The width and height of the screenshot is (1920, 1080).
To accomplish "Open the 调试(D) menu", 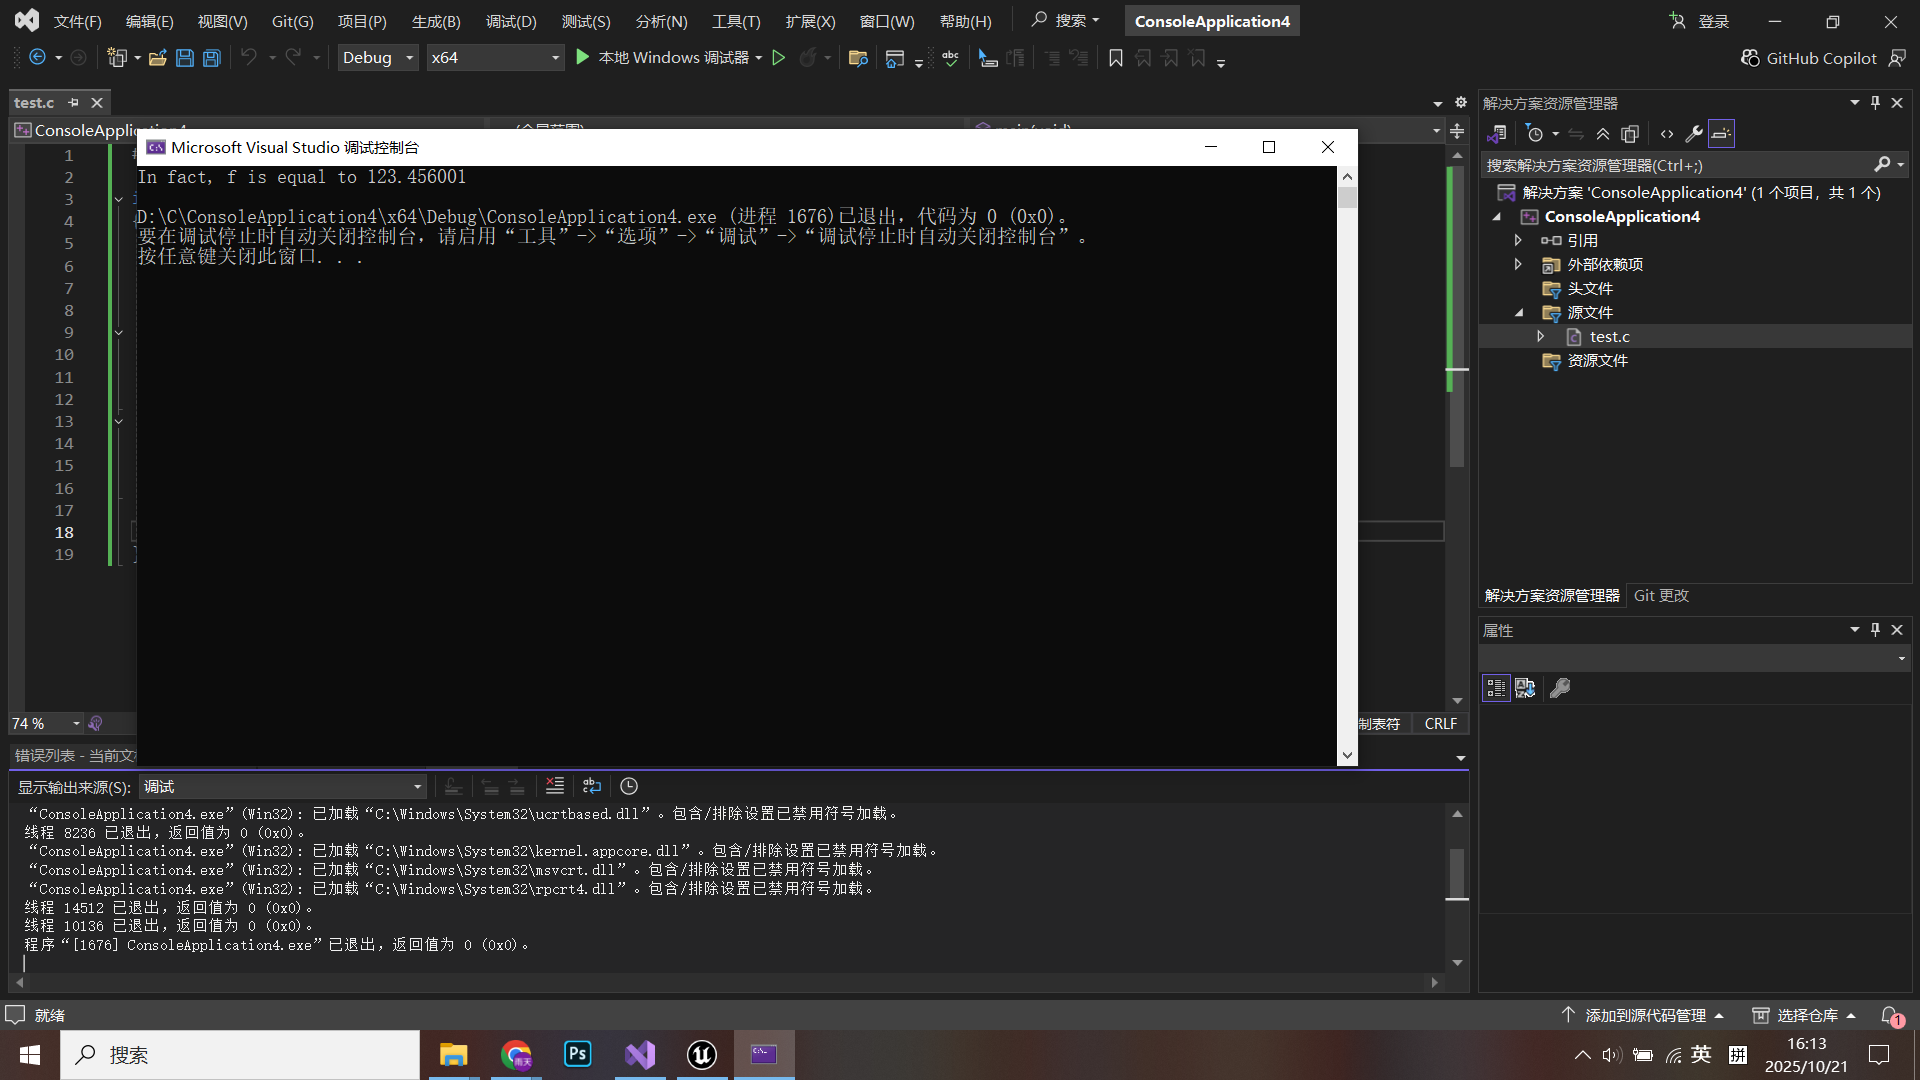I will click(x=511, y=21).
